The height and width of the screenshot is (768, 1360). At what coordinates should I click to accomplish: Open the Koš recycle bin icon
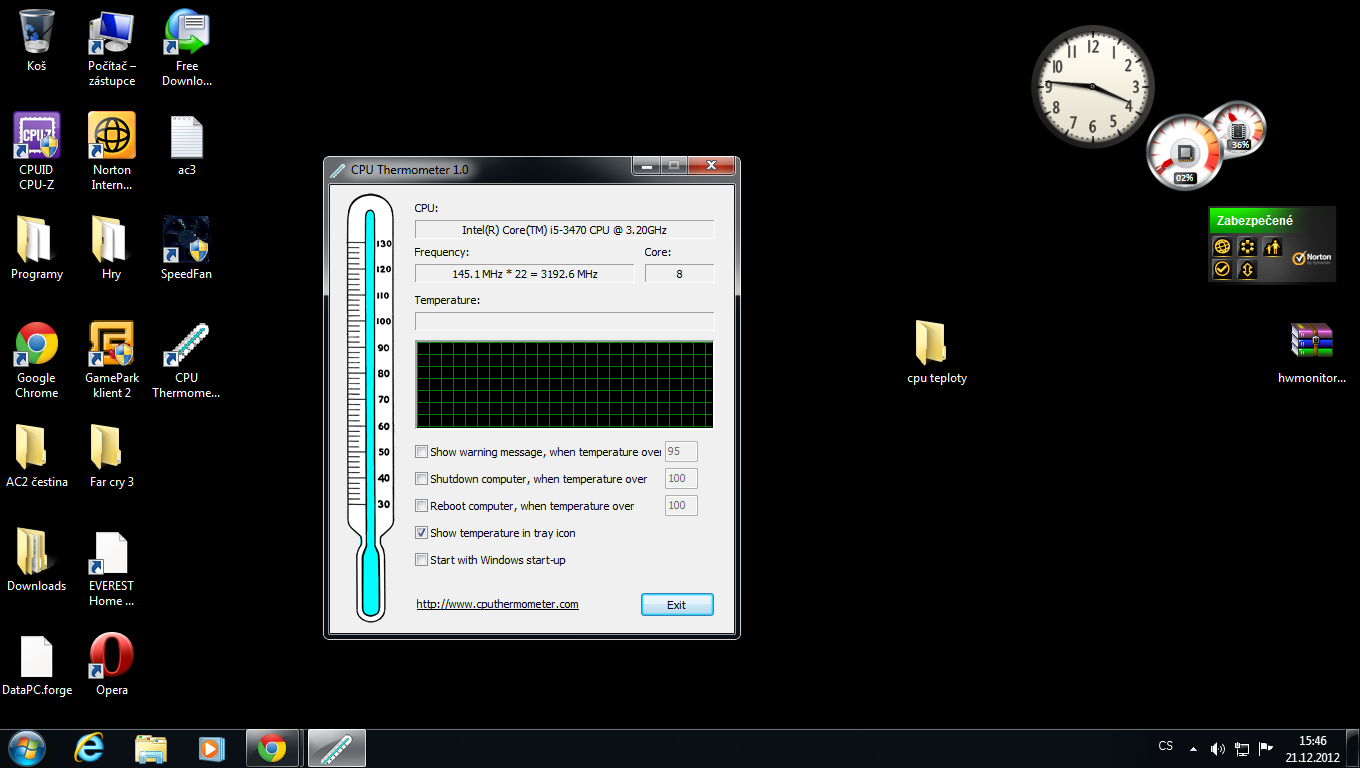pyautogui.click(x=37, y=40)
